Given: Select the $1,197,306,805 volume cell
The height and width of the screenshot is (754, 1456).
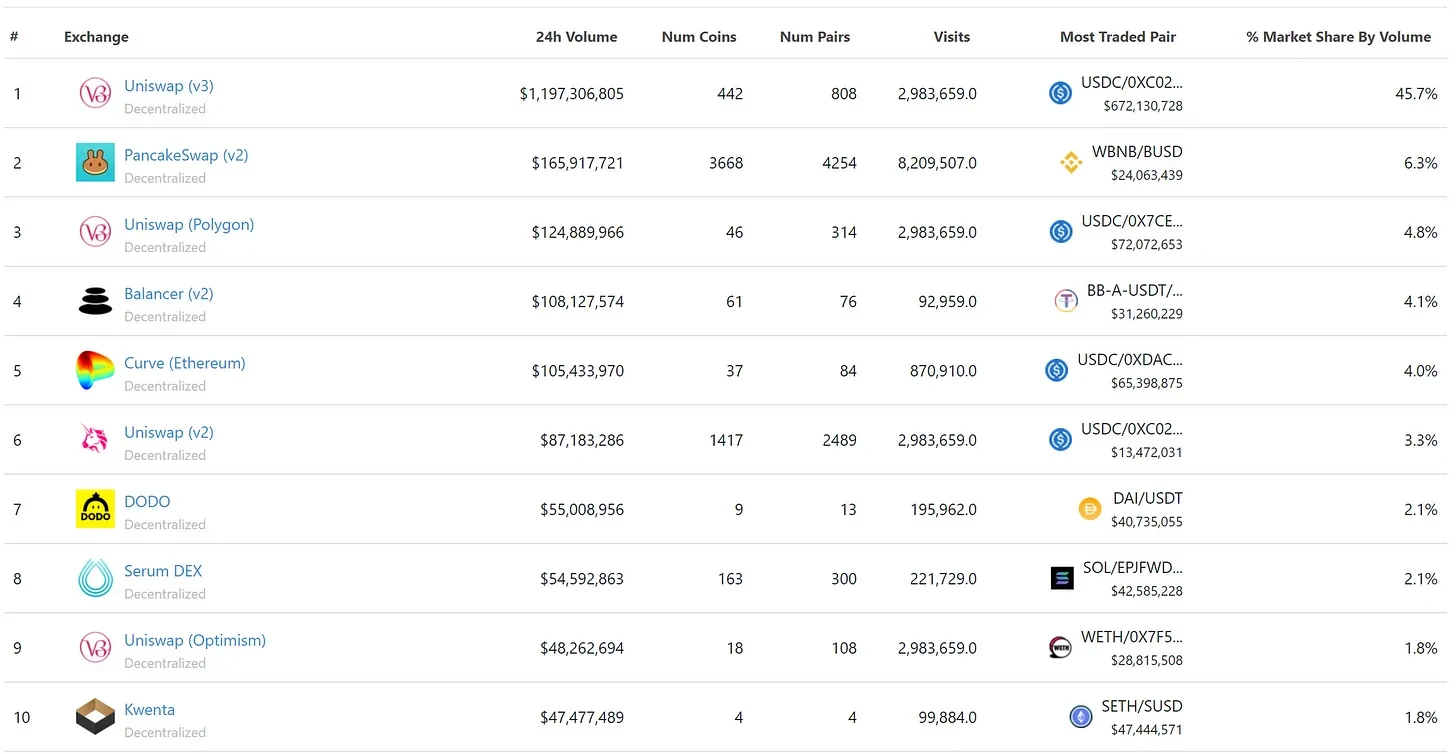Looking at the screenshot, I should [572, 94].
